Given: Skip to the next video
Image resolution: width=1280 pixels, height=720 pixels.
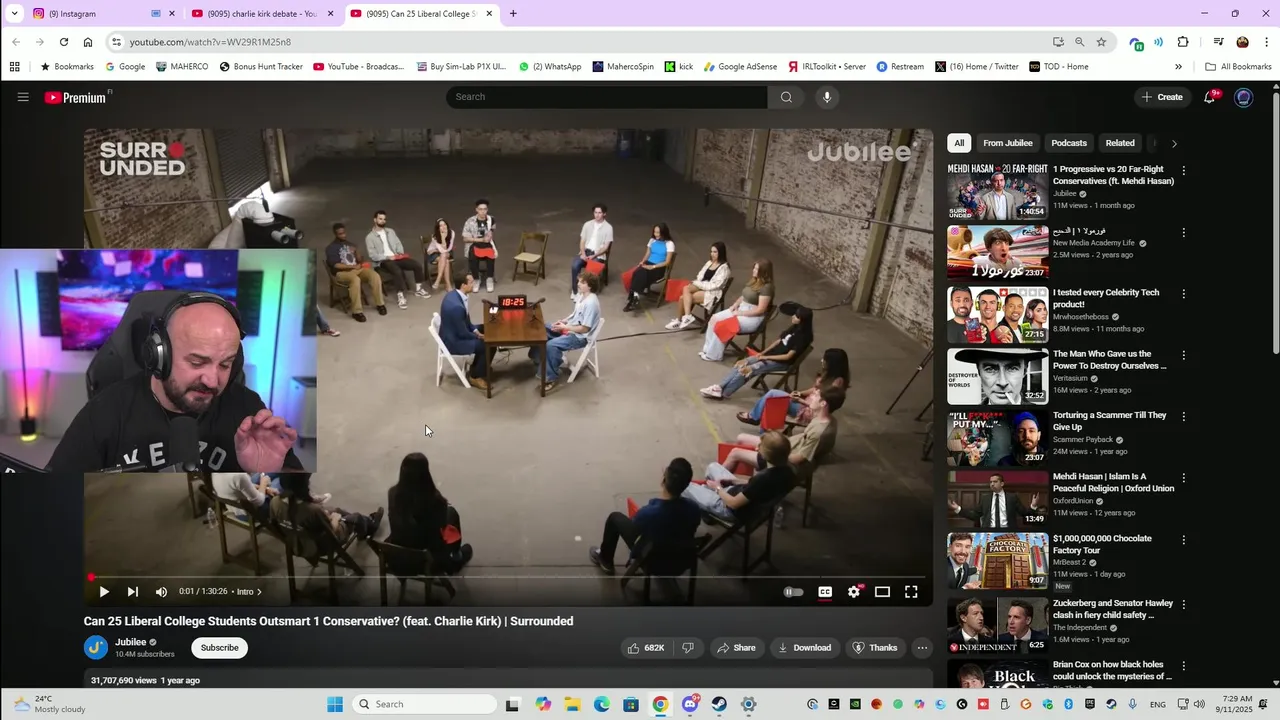Looking at the screenshot, I should point(133,592).
